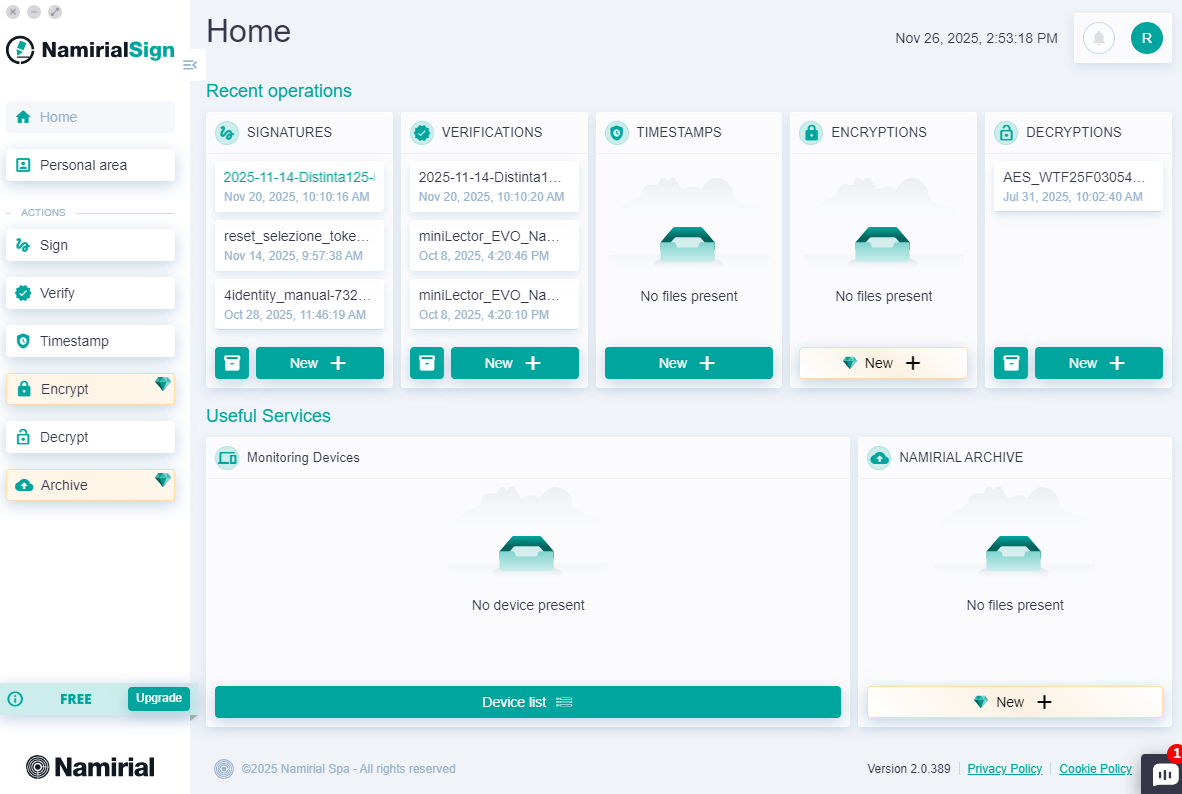Click the notification bell icon
Image resolution: width=1182 pixels, height=794 pixels.
click(1098, 39)
